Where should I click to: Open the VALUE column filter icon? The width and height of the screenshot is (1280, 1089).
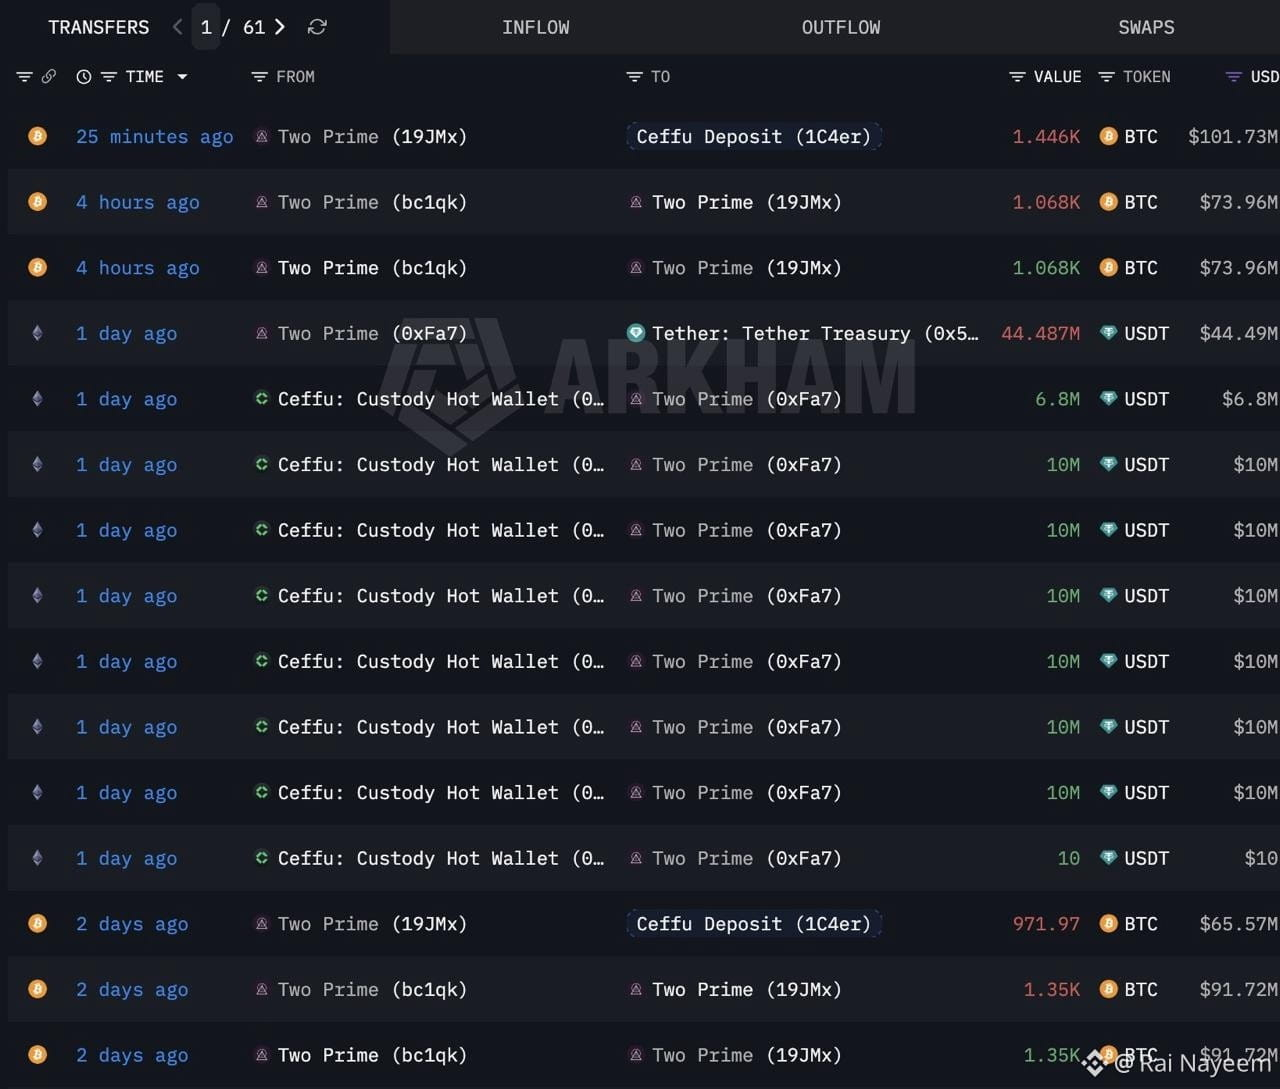click(1017, 77)
